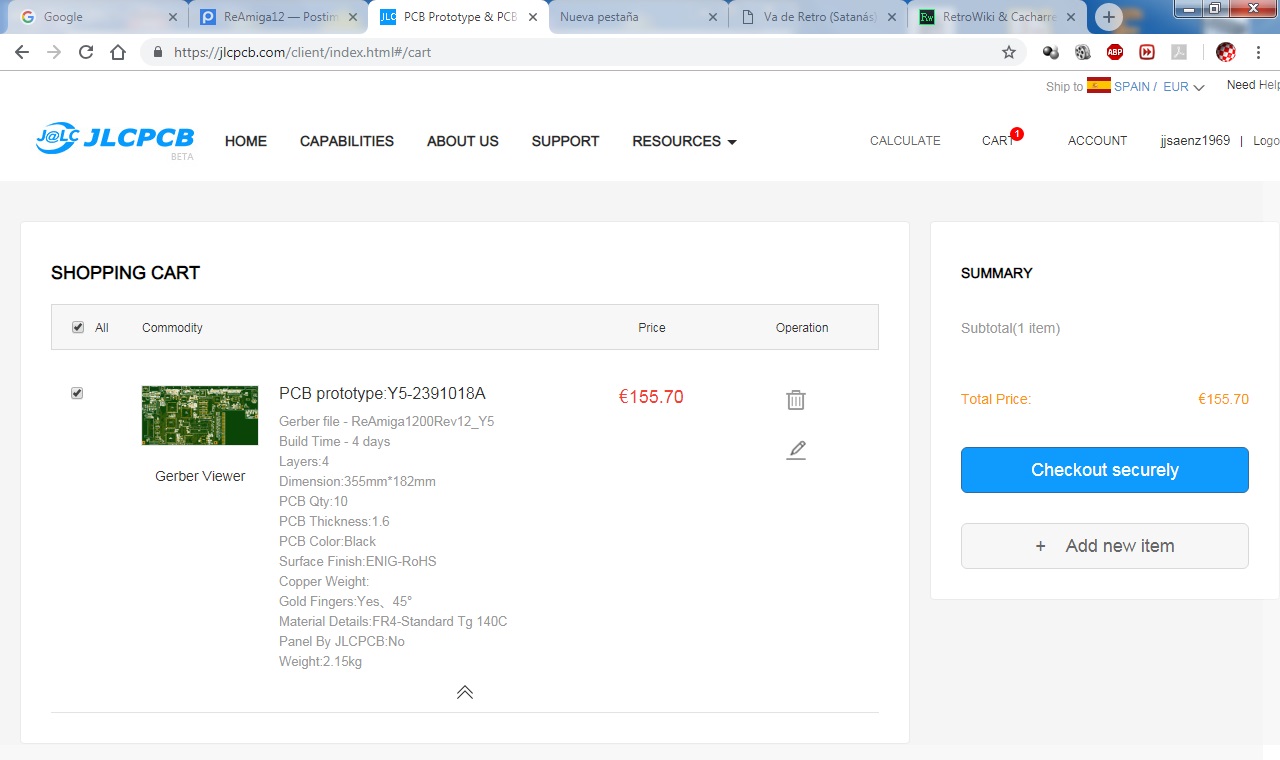Open the browser home page

[x=118, y=52]
